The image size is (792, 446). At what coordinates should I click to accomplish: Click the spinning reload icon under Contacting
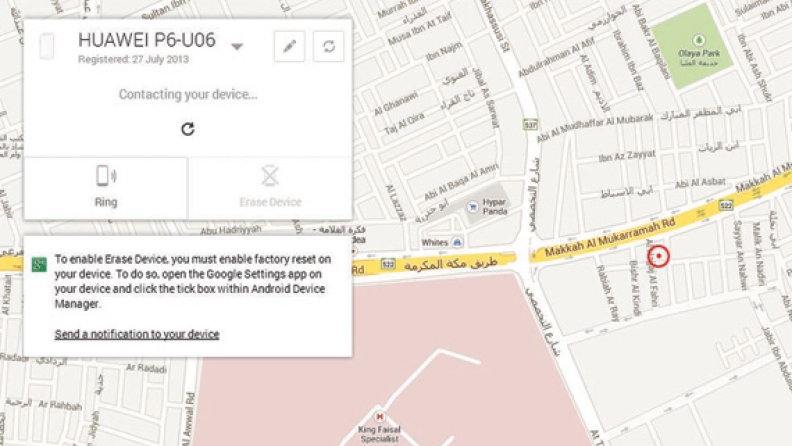[x=188, y=129]
